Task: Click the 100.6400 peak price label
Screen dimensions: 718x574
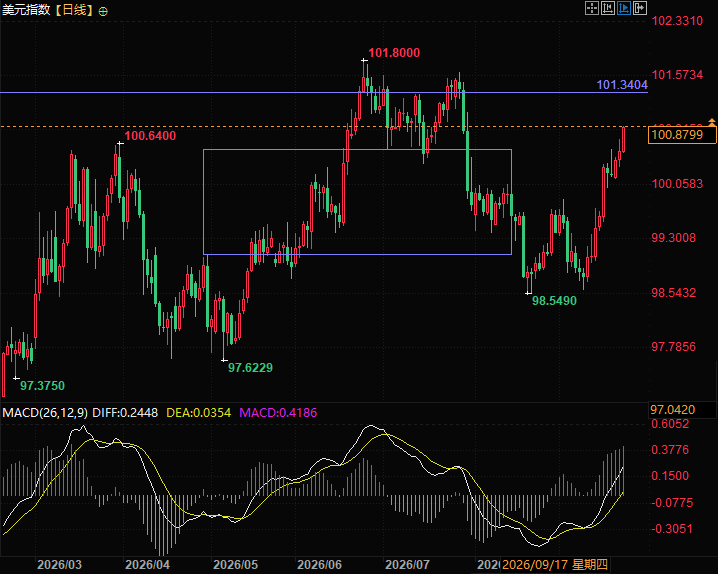Action: 150,135
